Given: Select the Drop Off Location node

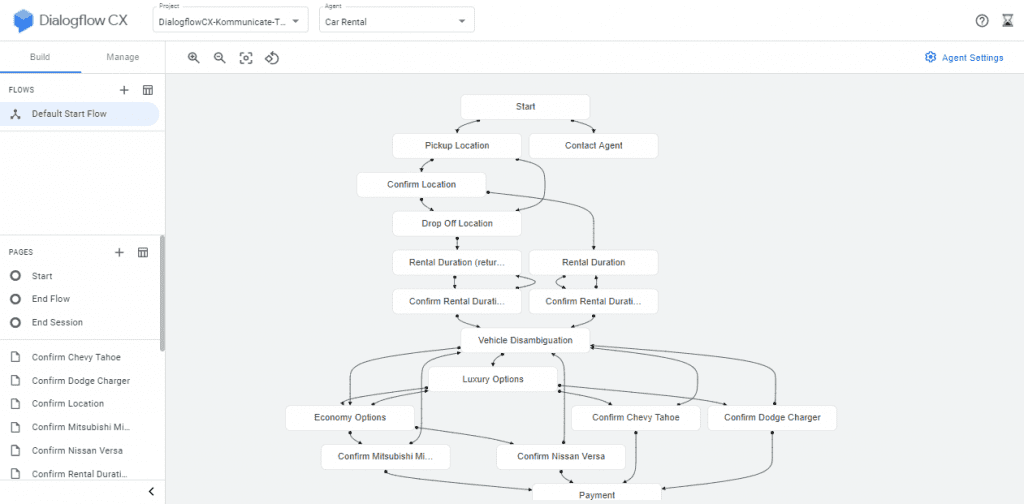Looking at the screenshot, I should (457, 223).
